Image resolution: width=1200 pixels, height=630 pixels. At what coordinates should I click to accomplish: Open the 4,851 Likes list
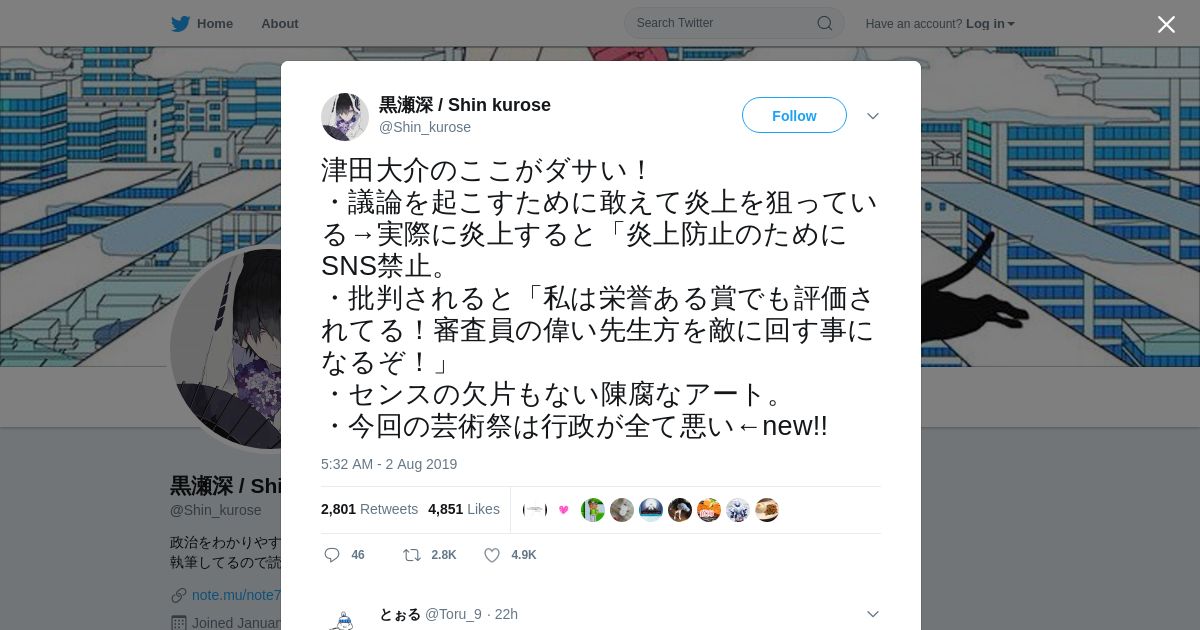pos(464,509)
